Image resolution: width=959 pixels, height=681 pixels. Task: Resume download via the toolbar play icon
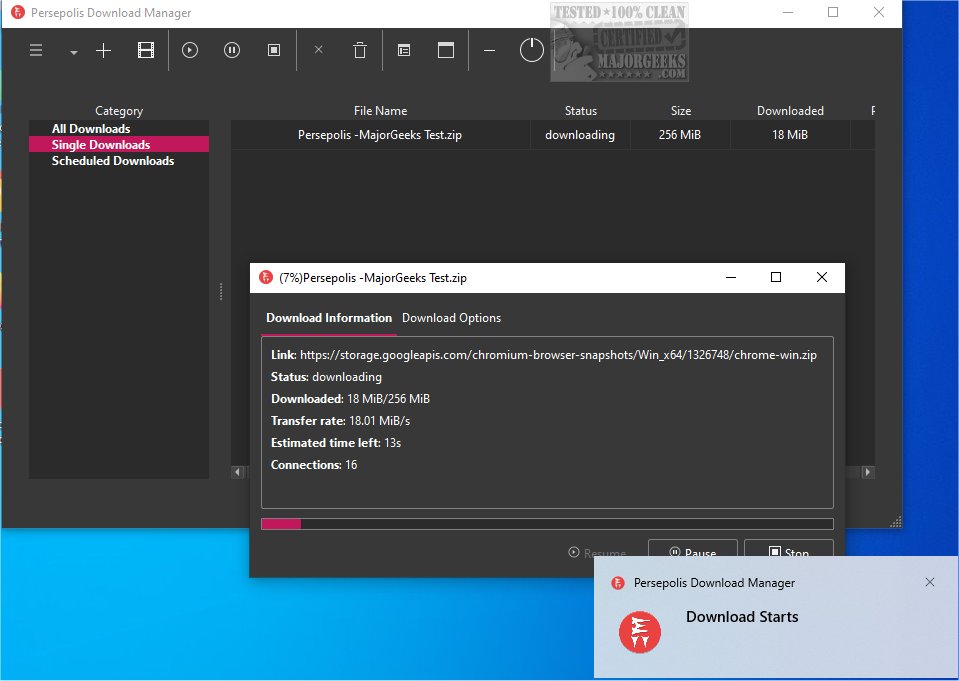coord(190,50)
